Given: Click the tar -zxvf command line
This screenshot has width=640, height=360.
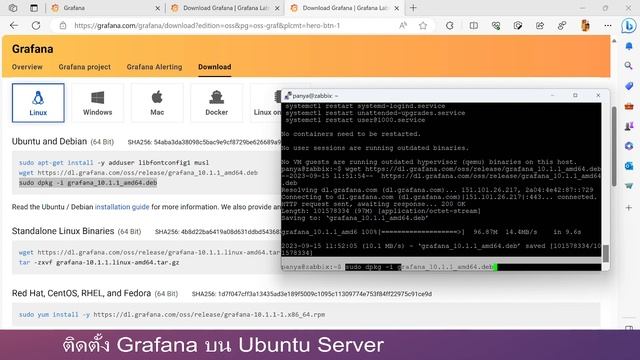Looking at the screenshot, I should point(99,262).
